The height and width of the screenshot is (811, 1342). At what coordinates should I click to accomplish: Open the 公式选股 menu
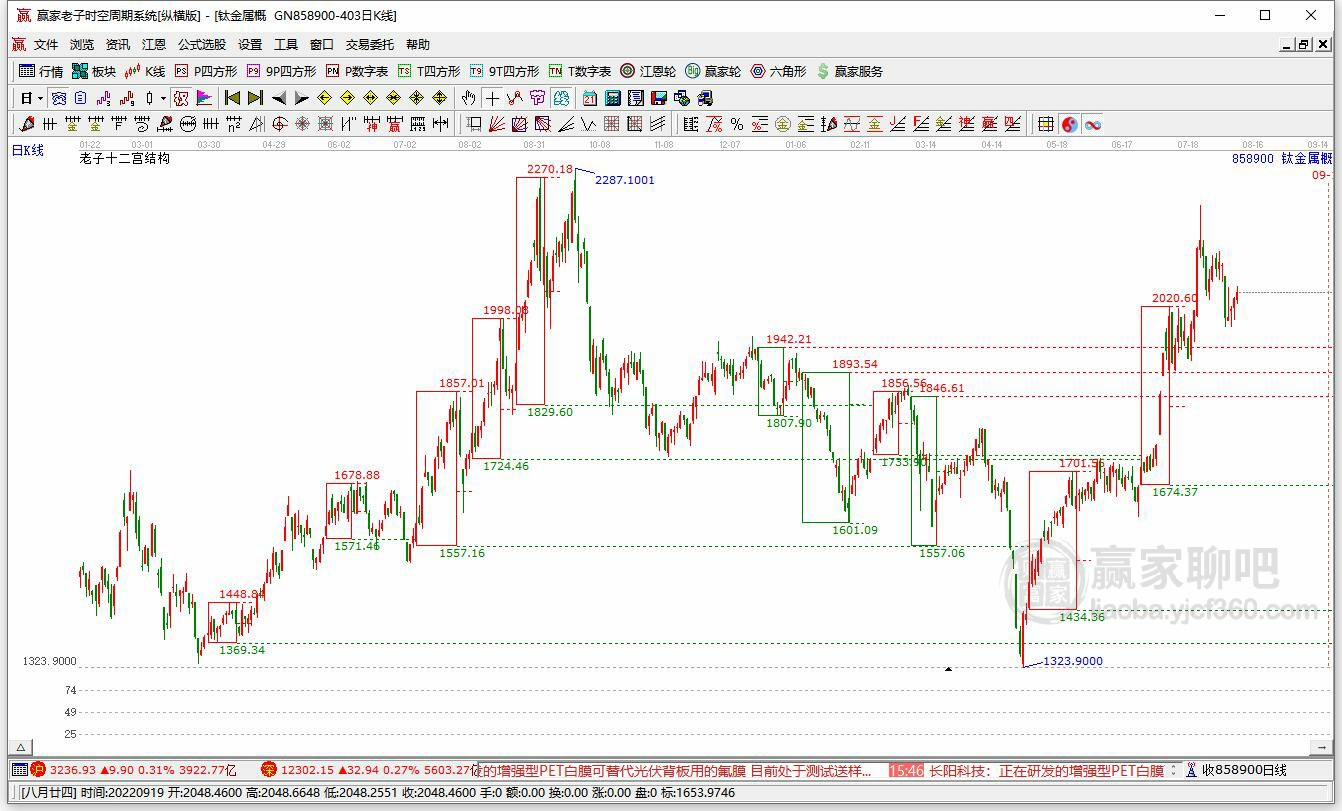click(x=202, y=45)
